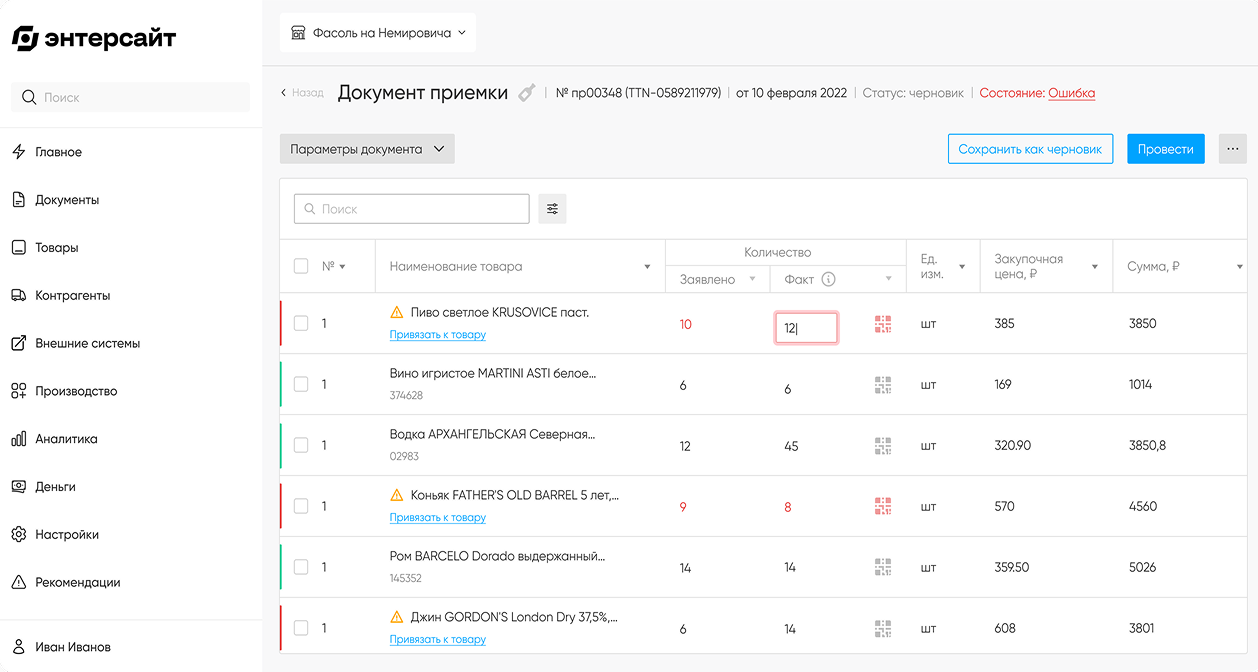Expand the Параметры документа dropdown
The width and height of the screenshot is (1258, 672).
click(367, 149)
